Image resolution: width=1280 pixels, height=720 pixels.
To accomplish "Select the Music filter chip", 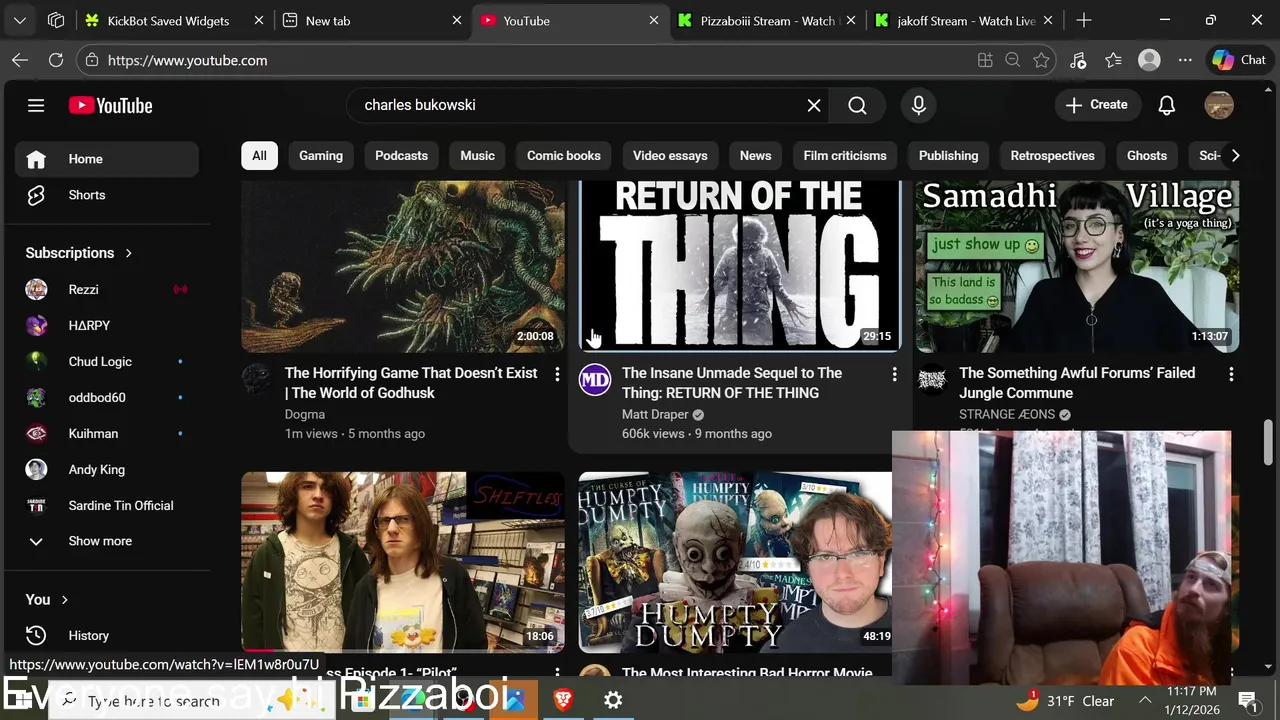I will (x=477, y=156).
